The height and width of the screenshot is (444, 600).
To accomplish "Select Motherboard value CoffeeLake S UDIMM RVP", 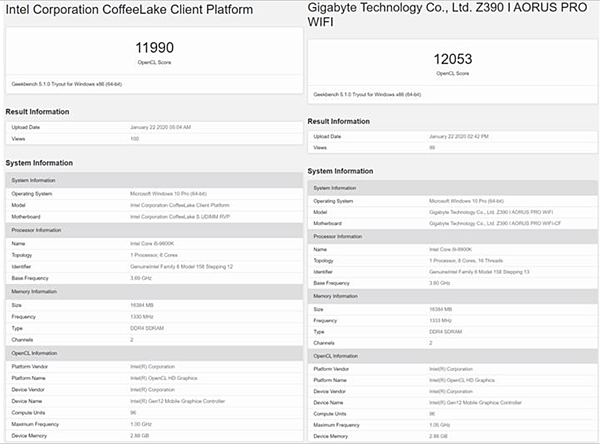I will (x=180, y=217).
